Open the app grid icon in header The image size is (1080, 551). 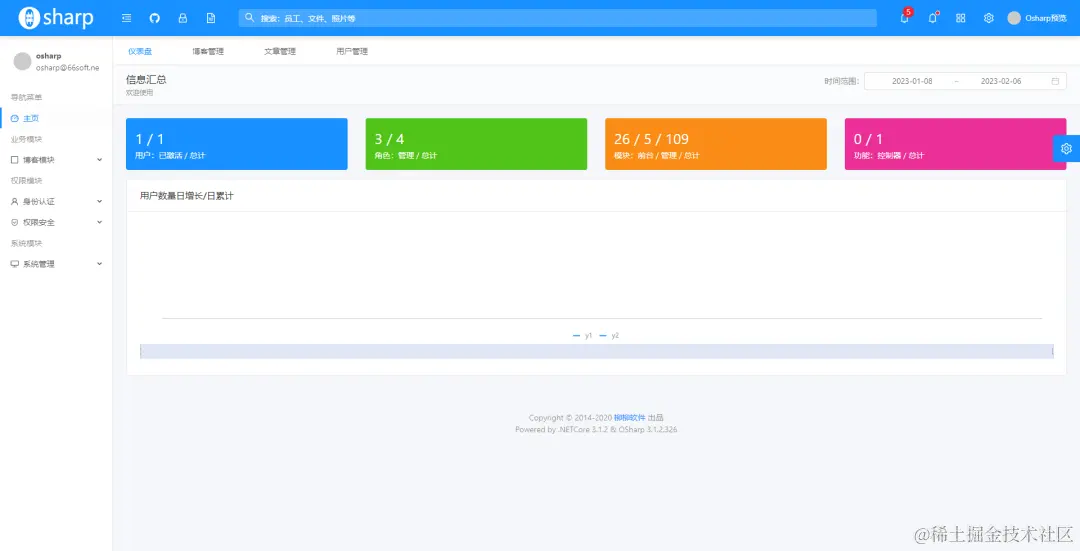tap(961, 19)
